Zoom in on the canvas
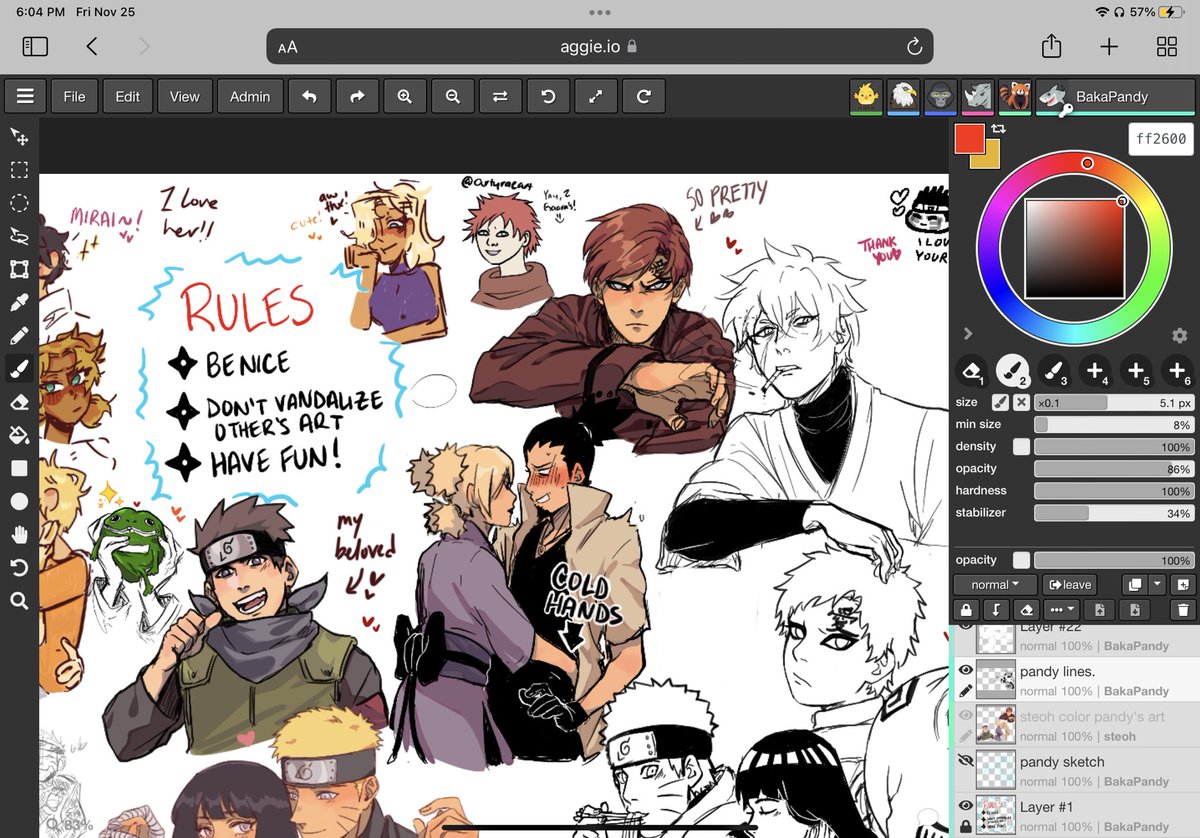 (x=405, y=97)
